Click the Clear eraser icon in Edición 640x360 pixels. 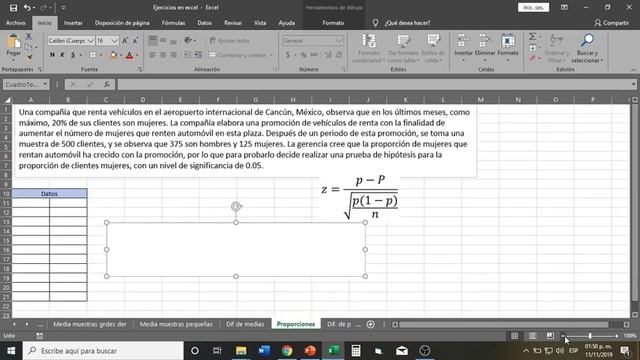coord(532,58)
